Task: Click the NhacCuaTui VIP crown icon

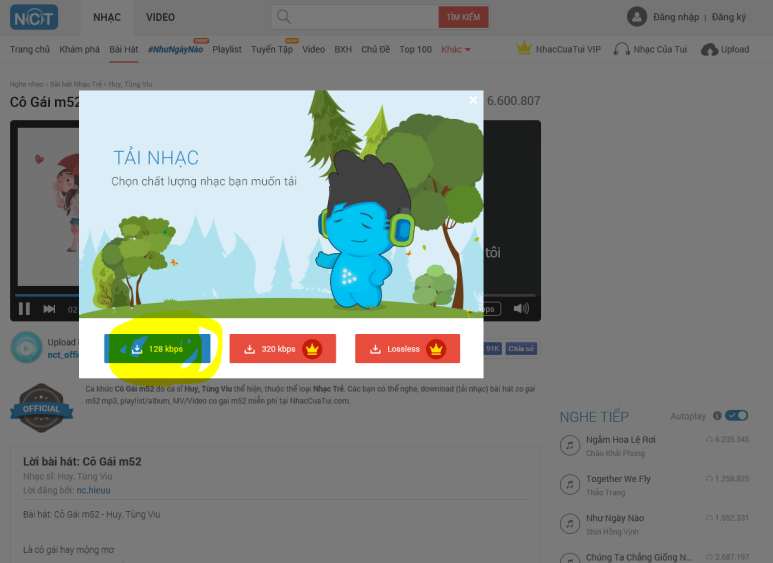Action: 524,48
